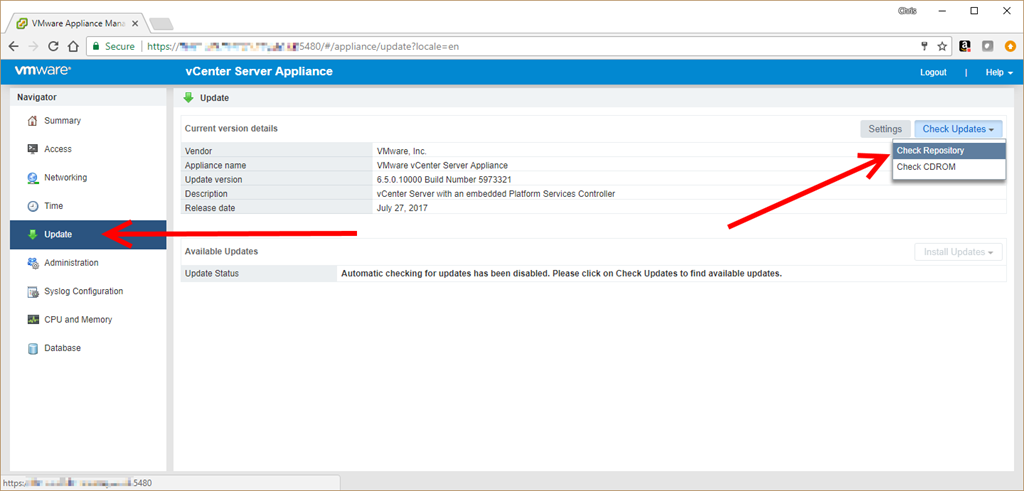Open a new browser tab
This screenshot has width=1024, height=491.
[161, 24]
